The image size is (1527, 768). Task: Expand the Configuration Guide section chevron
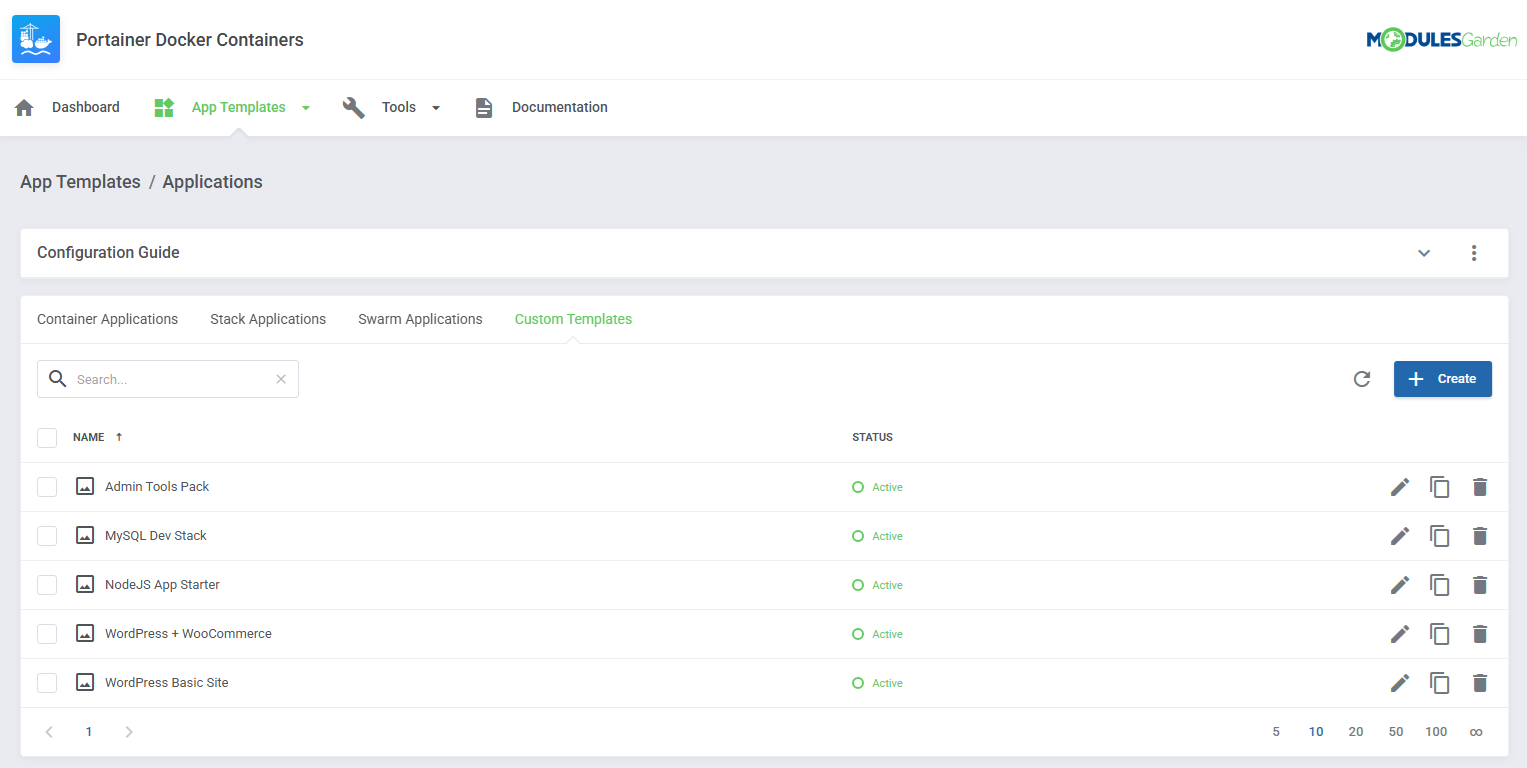1424,253
